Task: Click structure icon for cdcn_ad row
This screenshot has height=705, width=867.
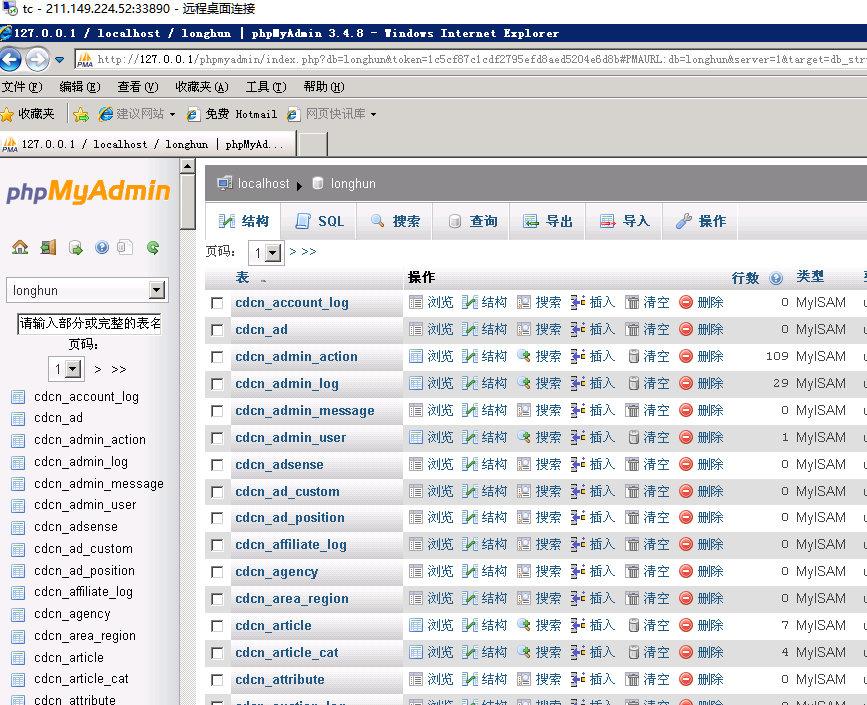Action: [x=469, y=330]
